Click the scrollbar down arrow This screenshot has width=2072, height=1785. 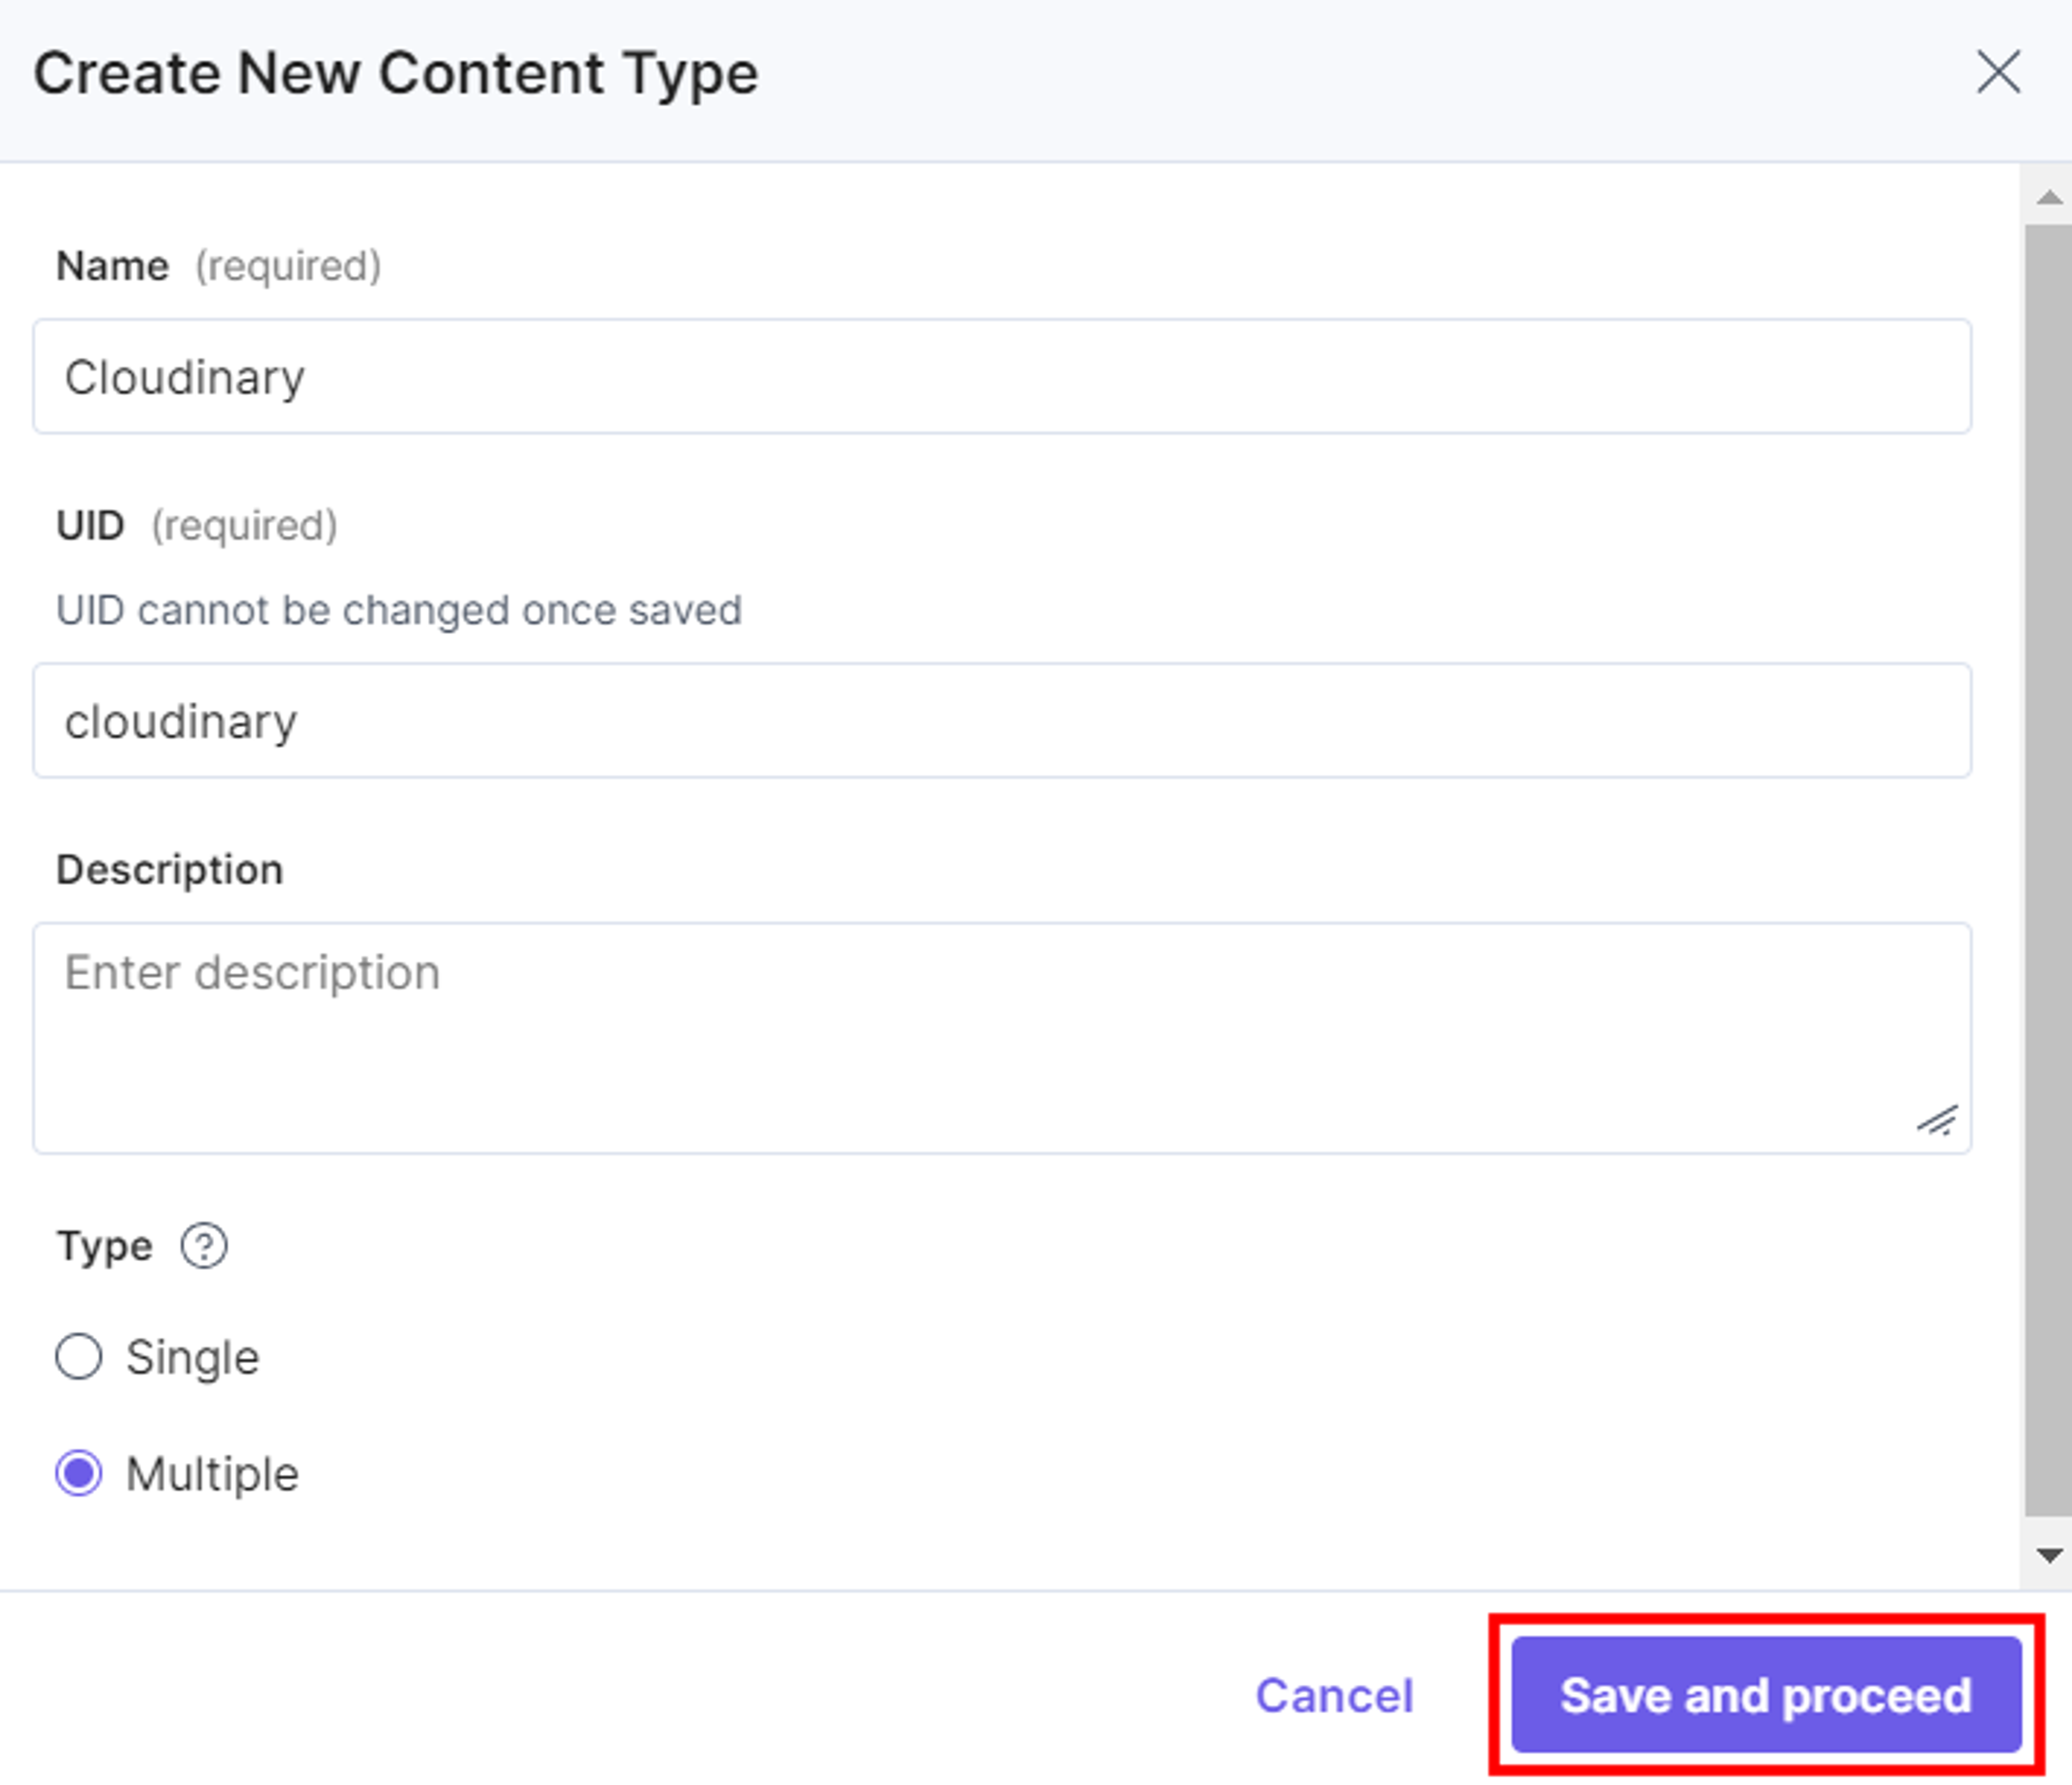click(2048, 1556)
